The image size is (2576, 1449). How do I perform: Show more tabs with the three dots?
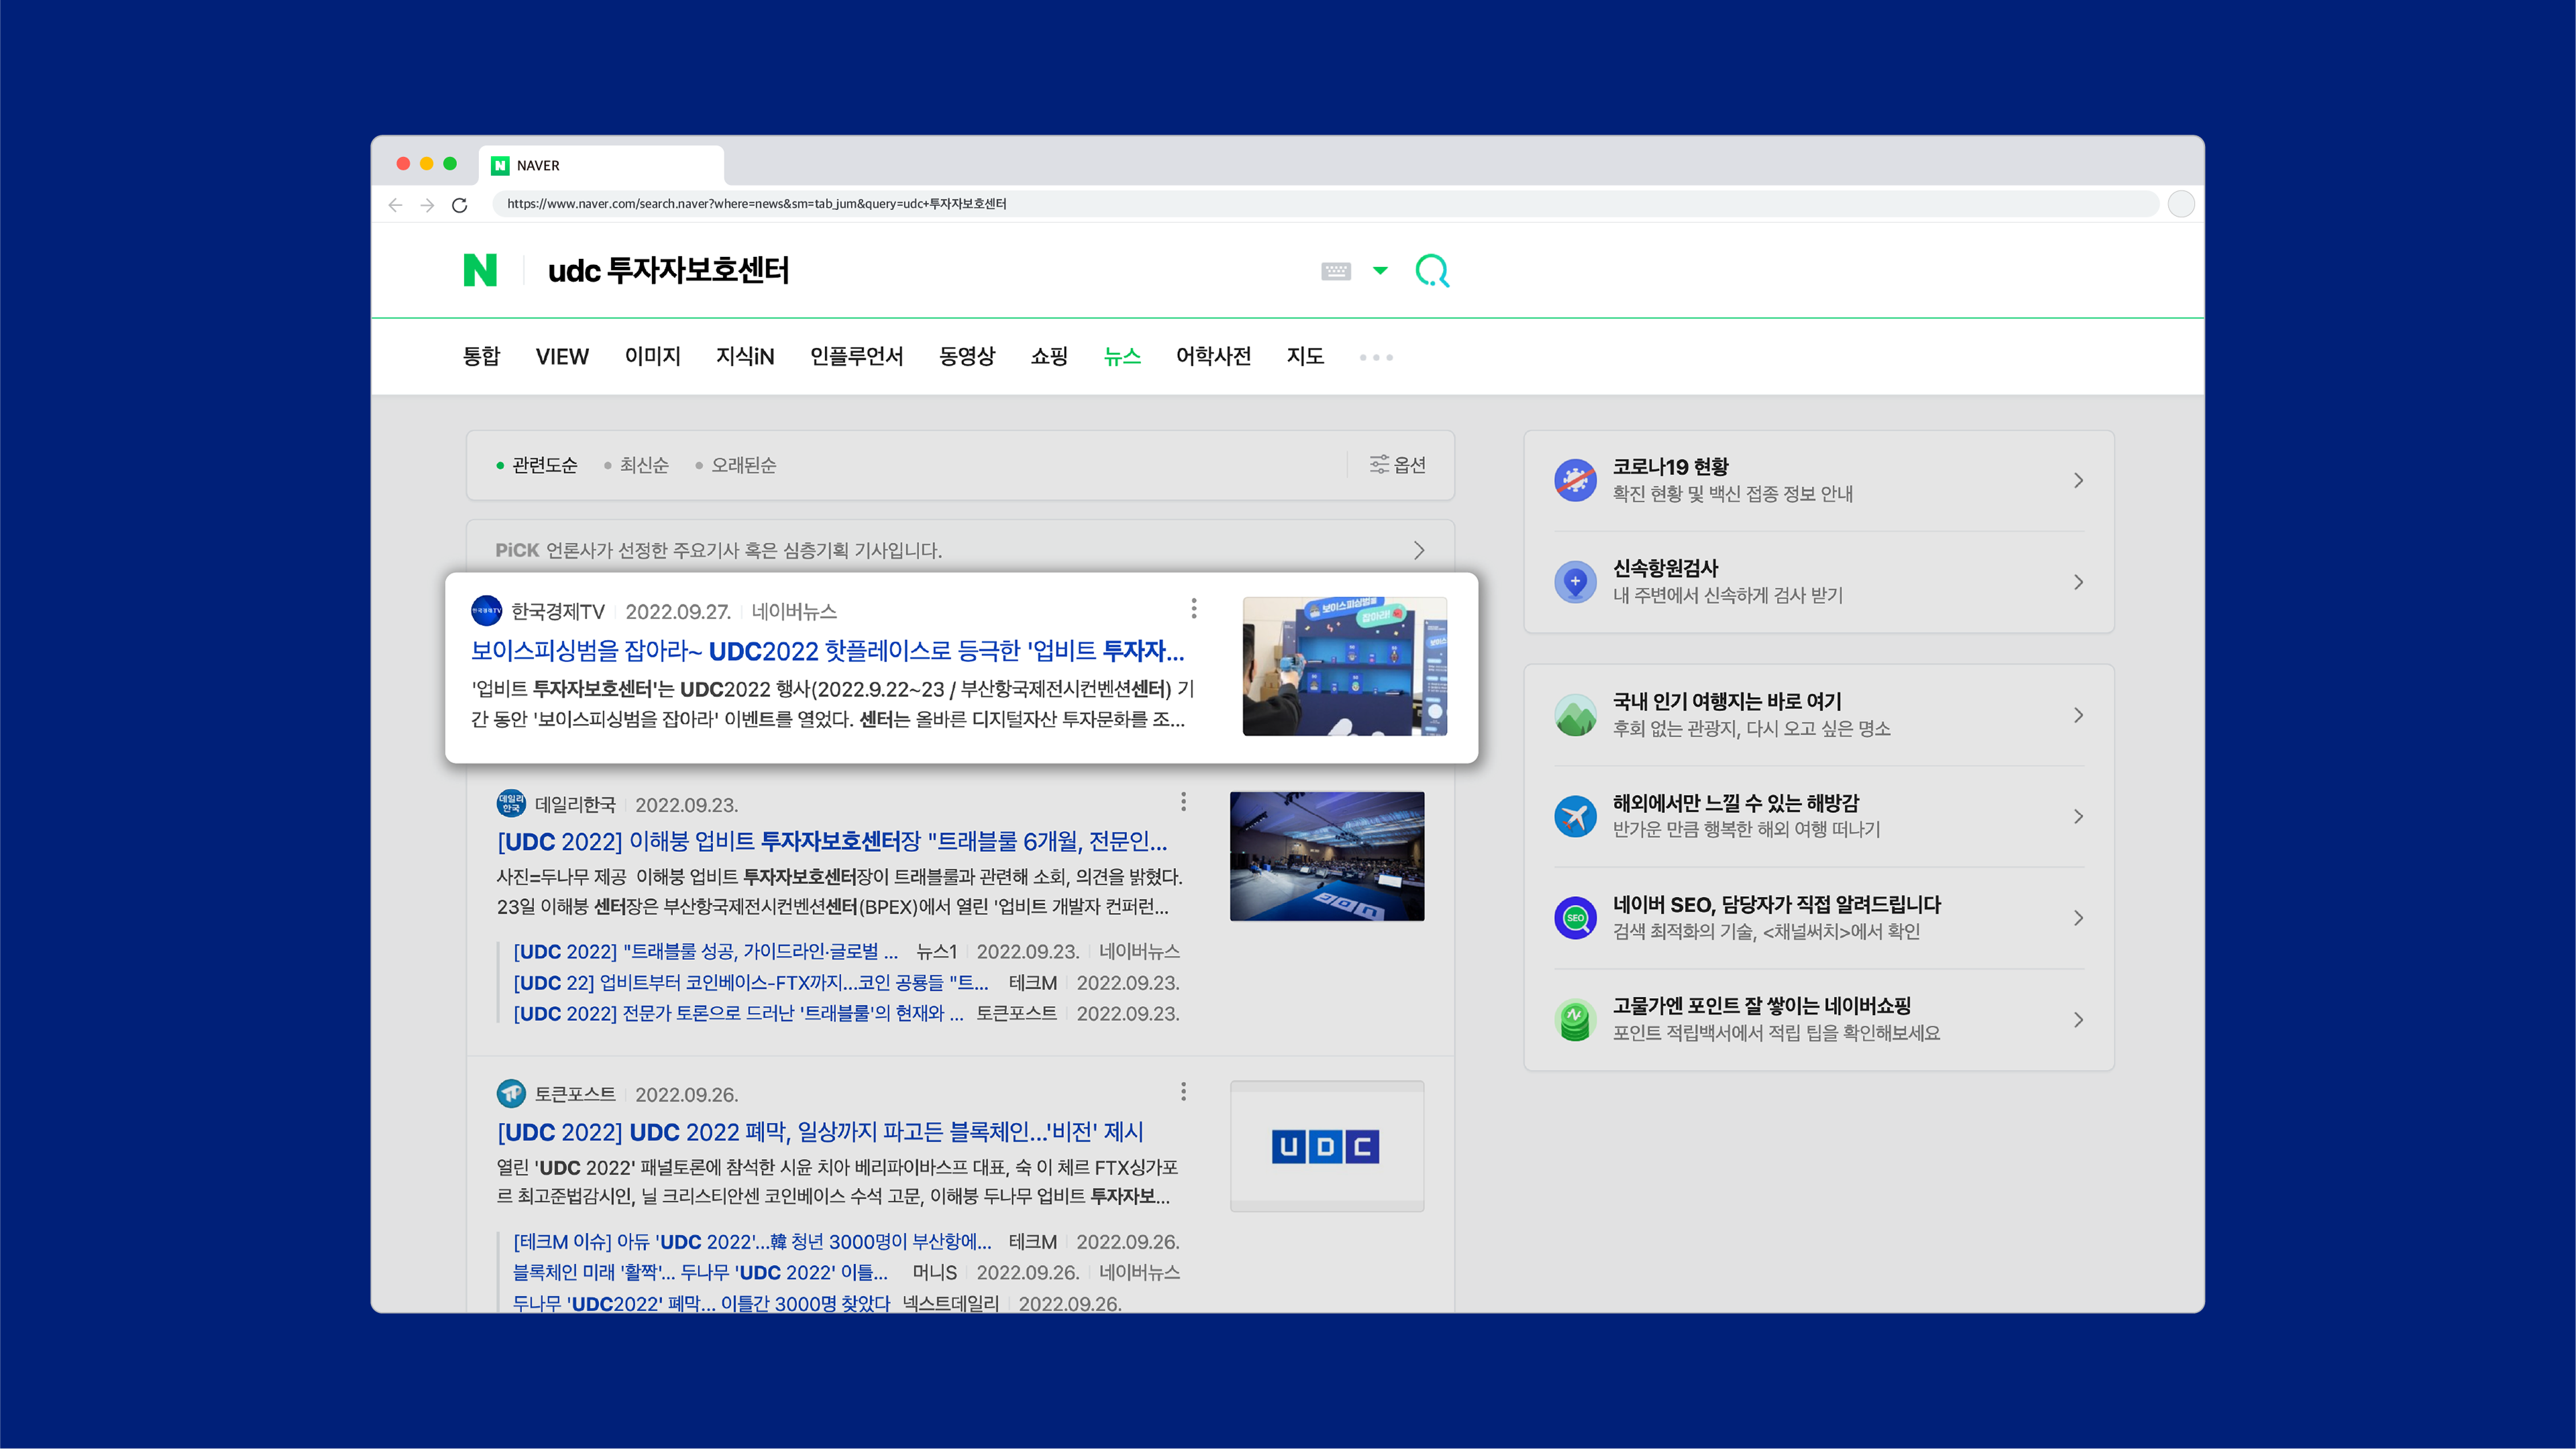1376,357
